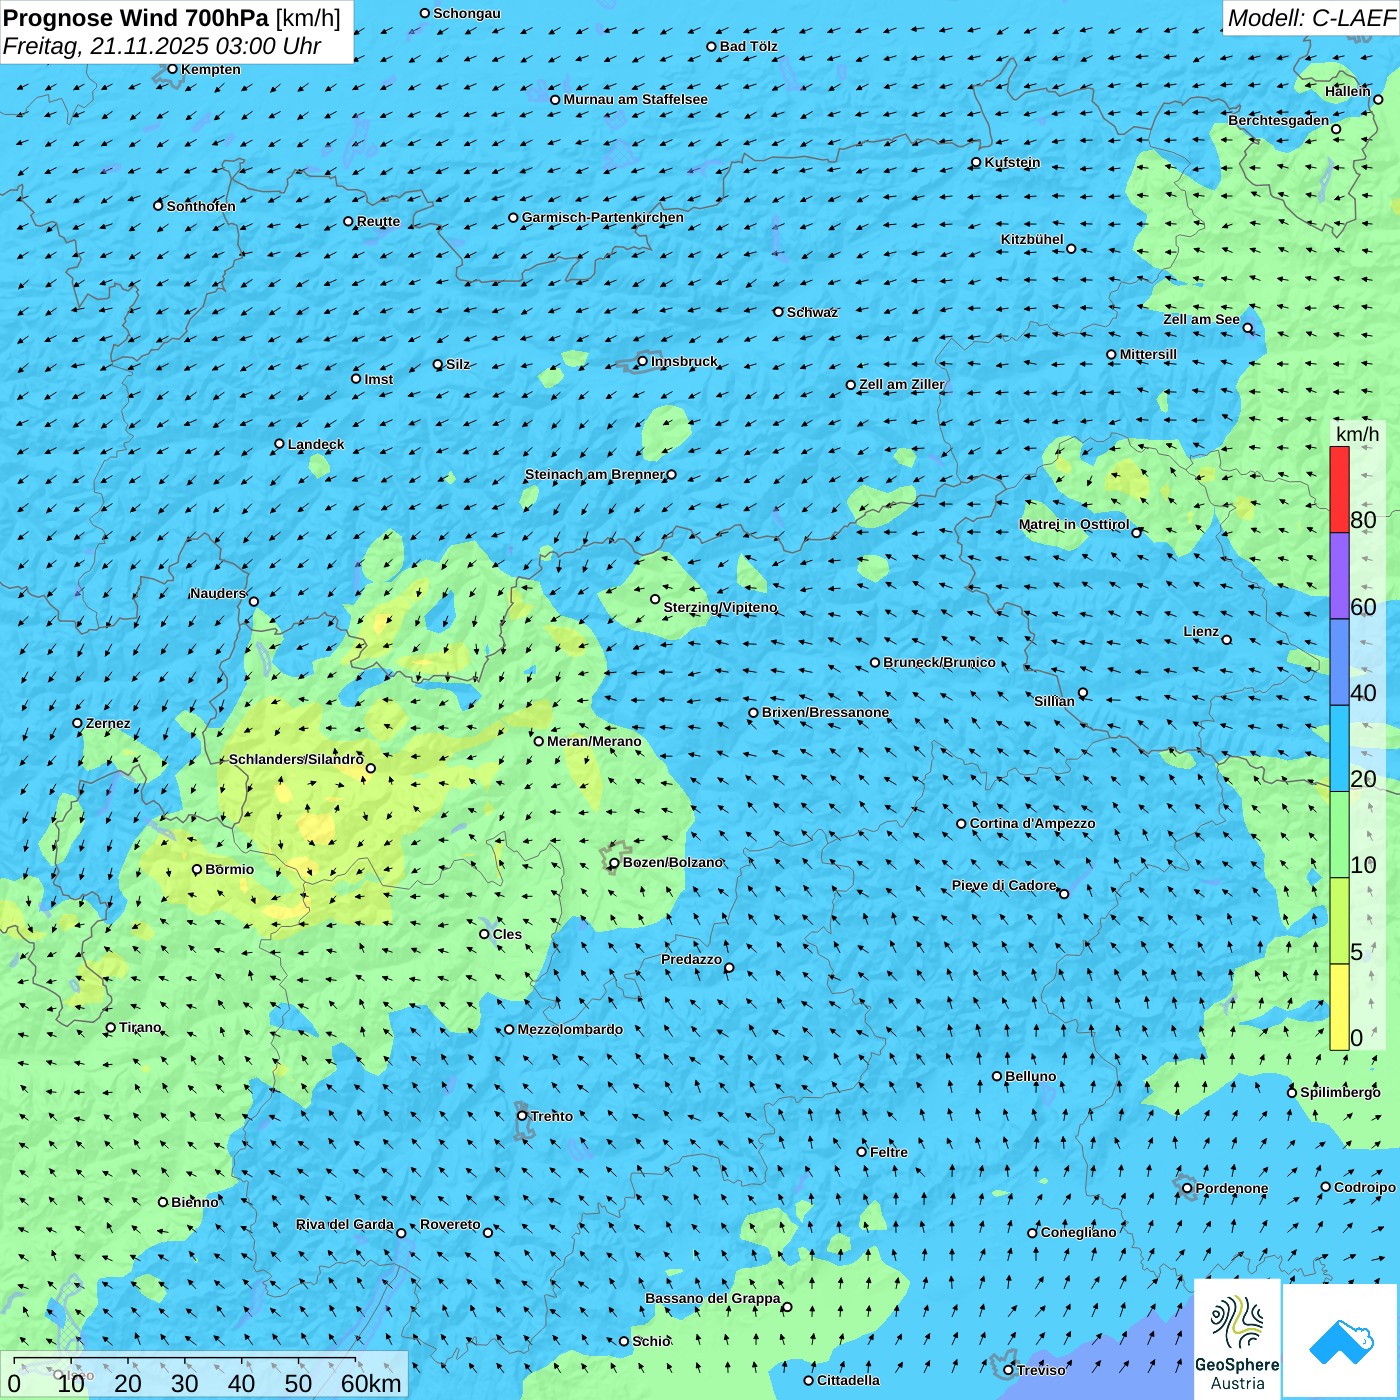Click the 'Conegliano' label
Viewport: 1400px width, 1400px height.
tap(1078, 1232)
